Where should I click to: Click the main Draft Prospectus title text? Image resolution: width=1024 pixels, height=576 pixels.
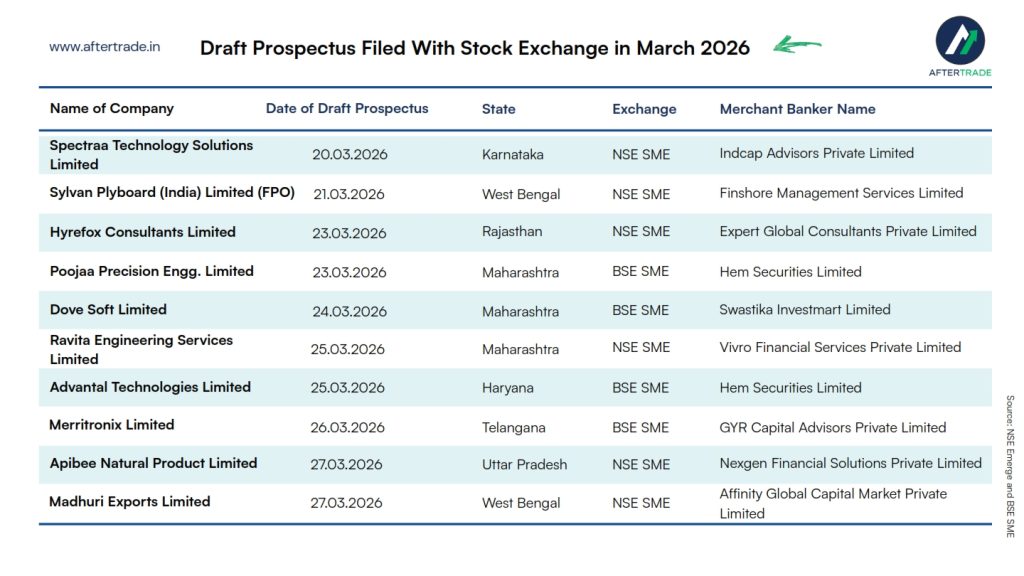(475, 48)
